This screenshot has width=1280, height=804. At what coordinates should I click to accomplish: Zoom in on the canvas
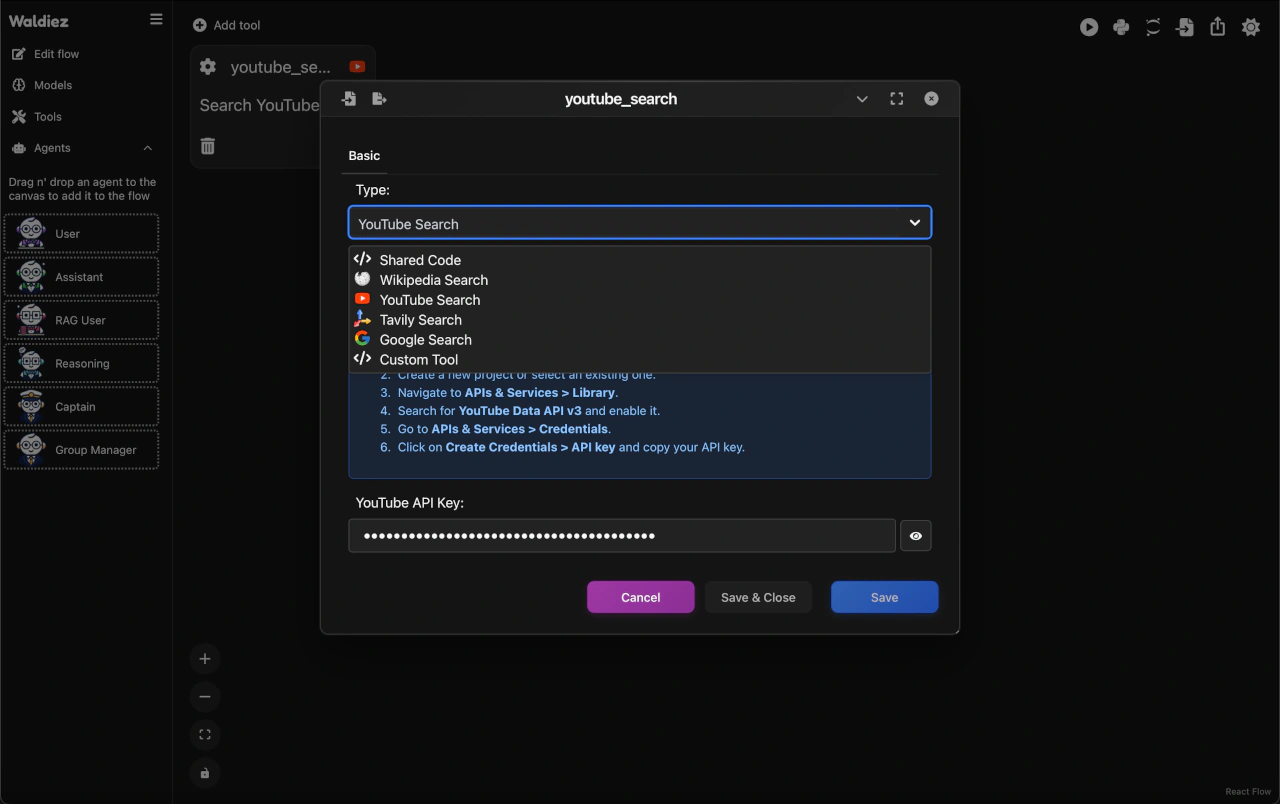205,659
